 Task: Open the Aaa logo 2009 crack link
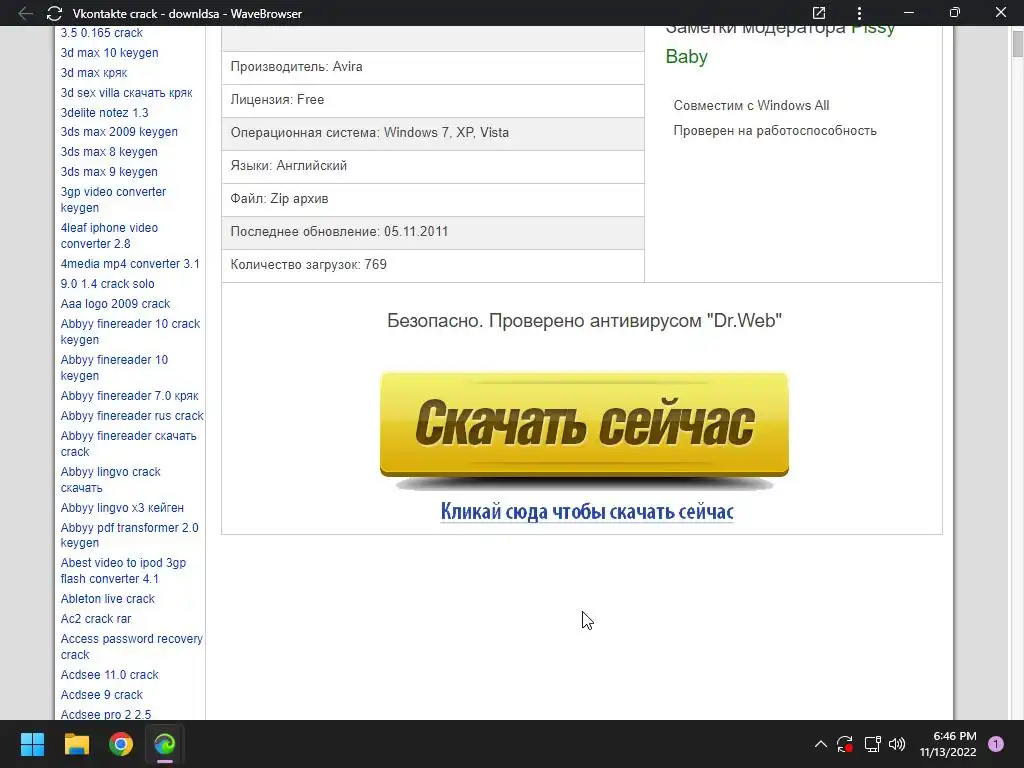coord(115,304)
